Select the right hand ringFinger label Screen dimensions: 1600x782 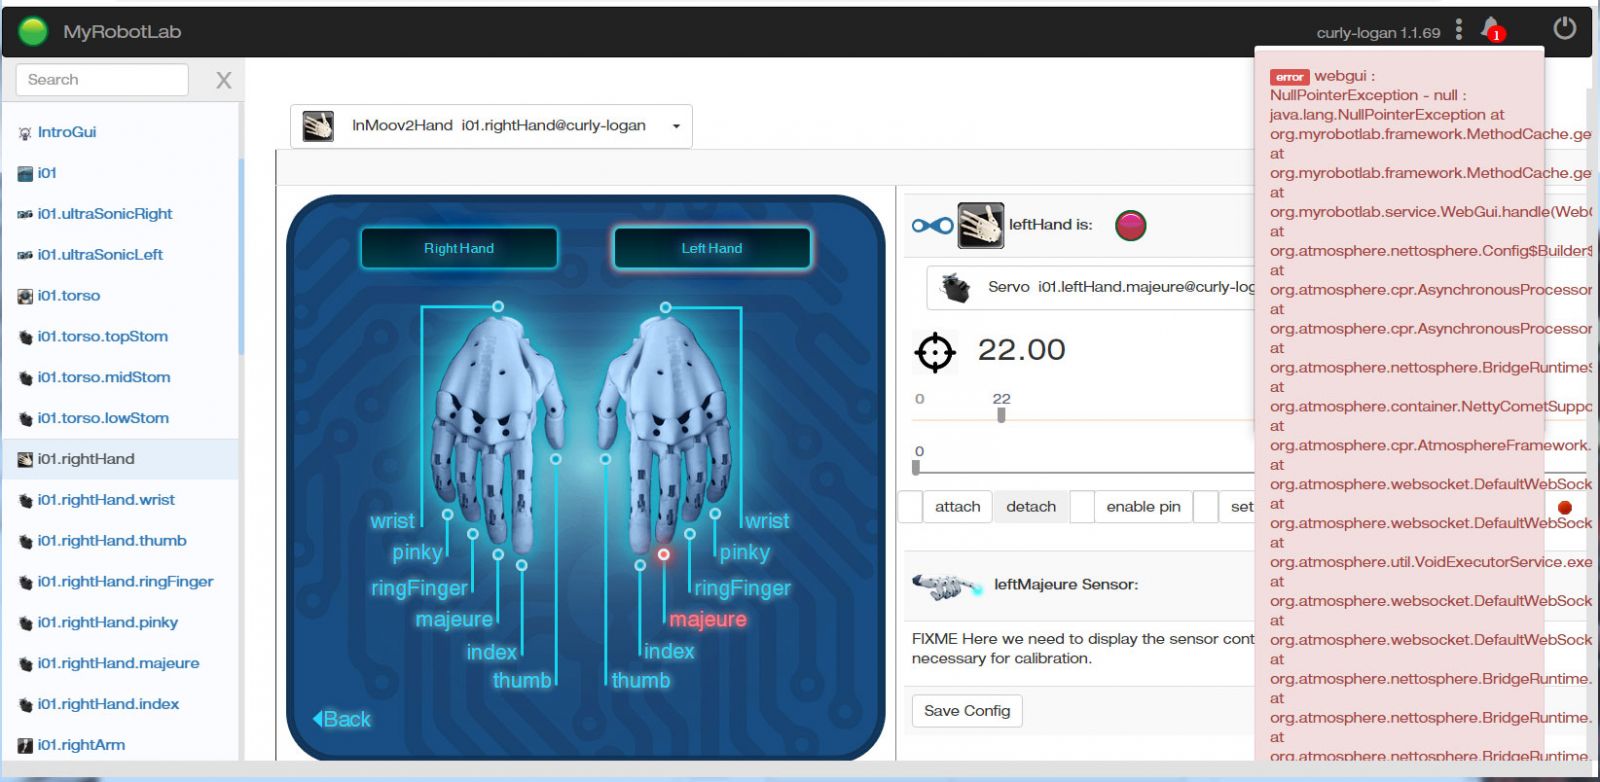419,588
